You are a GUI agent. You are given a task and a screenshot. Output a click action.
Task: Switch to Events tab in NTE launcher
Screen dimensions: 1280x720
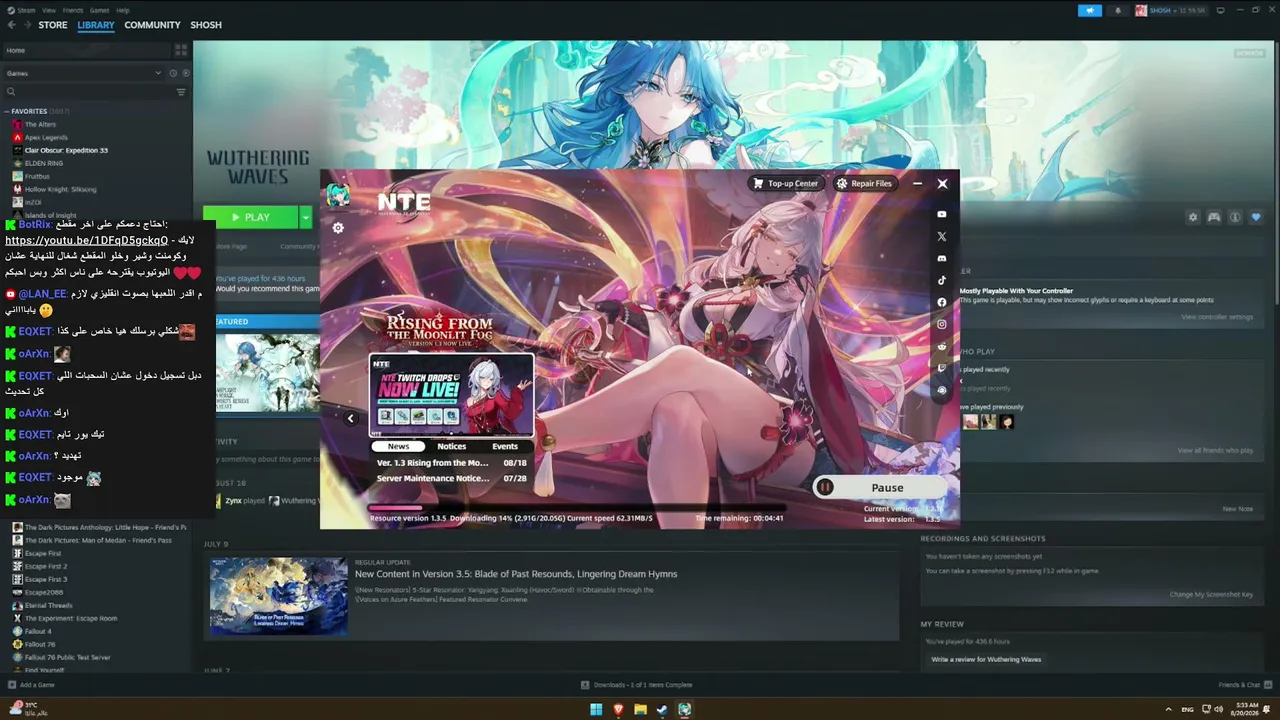tap(505, 446)
